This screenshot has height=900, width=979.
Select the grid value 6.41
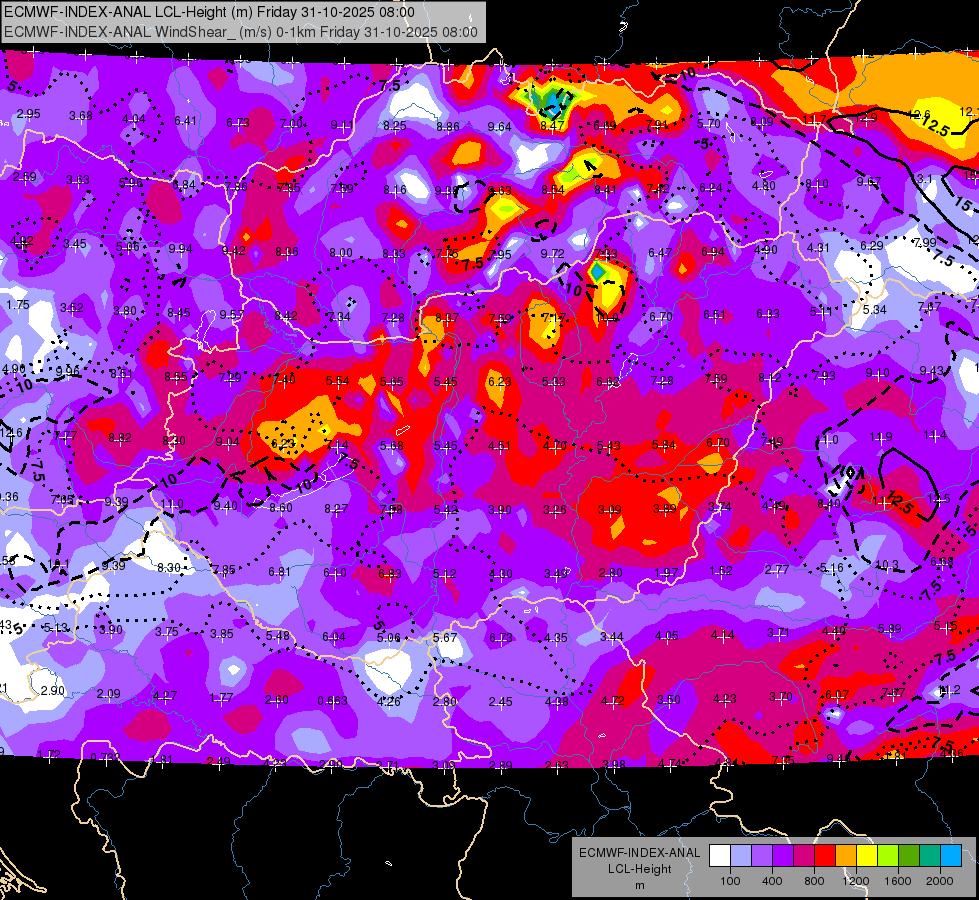(185, 121)
